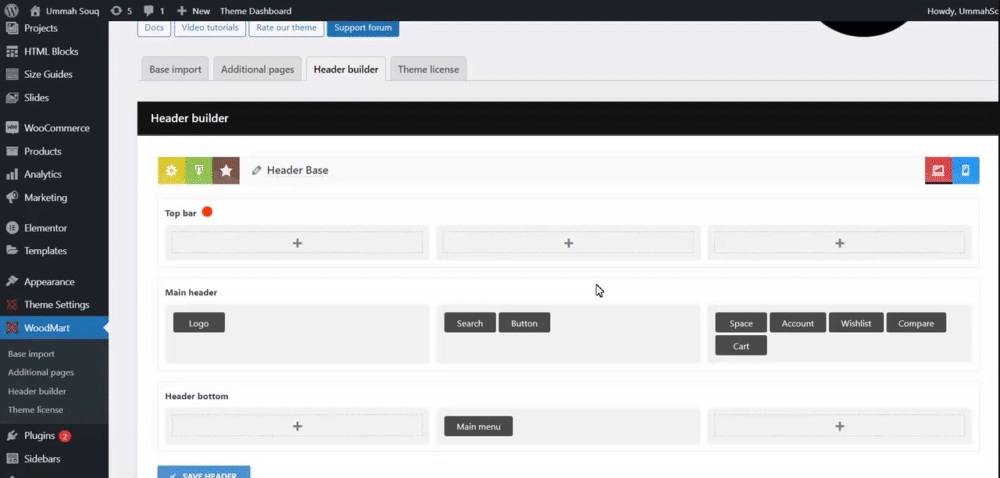The width and height of the screenshot is (1000, 478).
Task: Select the Search element
Action: pos(470,322)
